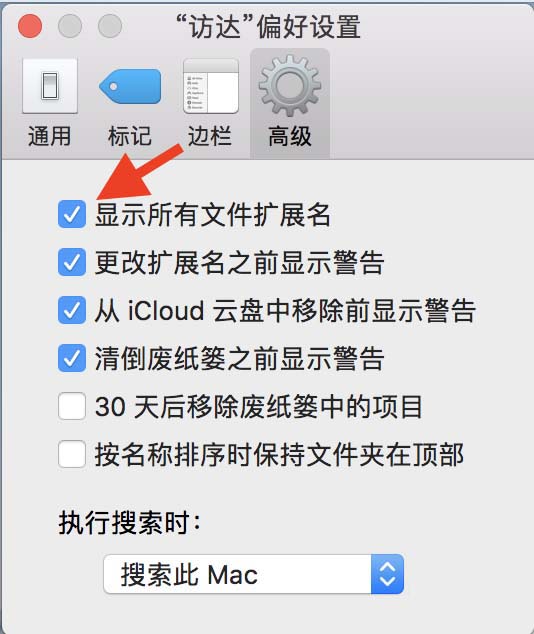Click the blue dropdown arrows button
Image resolution: width=534 pixels, height=634 pixels.
tap(387, 574)
